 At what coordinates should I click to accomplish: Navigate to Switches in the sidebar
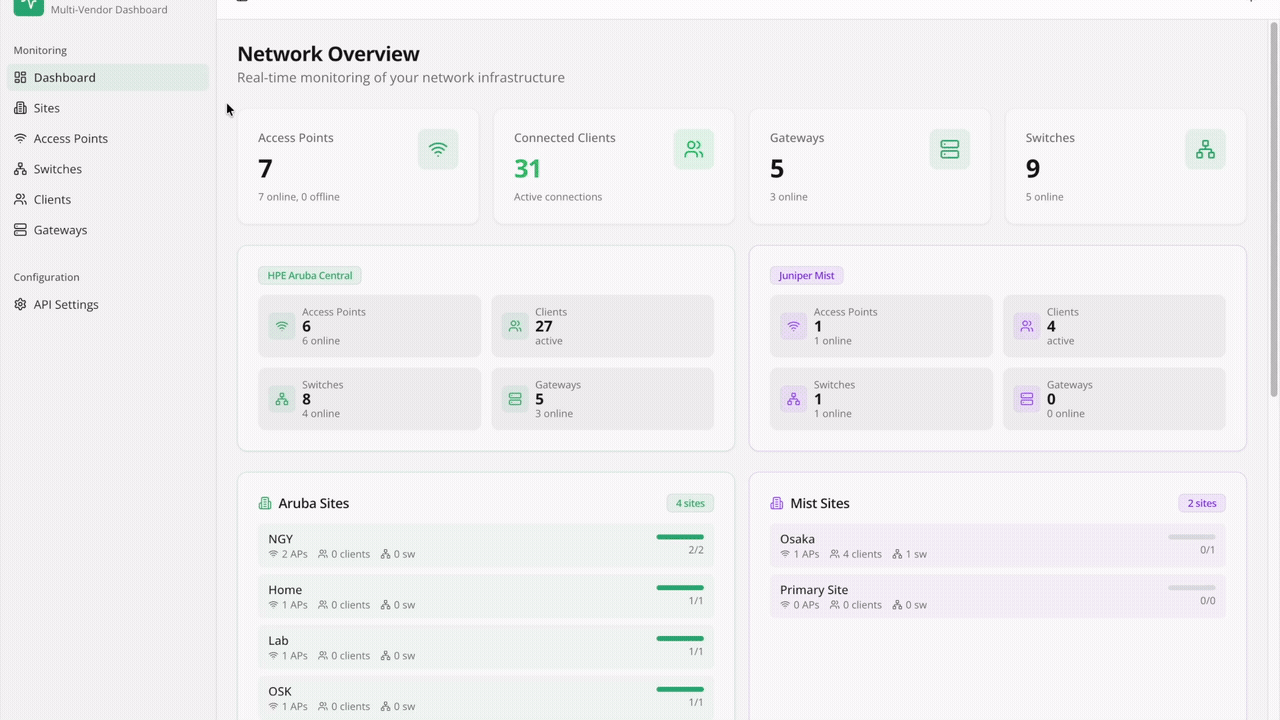click(x=108, y=169)
